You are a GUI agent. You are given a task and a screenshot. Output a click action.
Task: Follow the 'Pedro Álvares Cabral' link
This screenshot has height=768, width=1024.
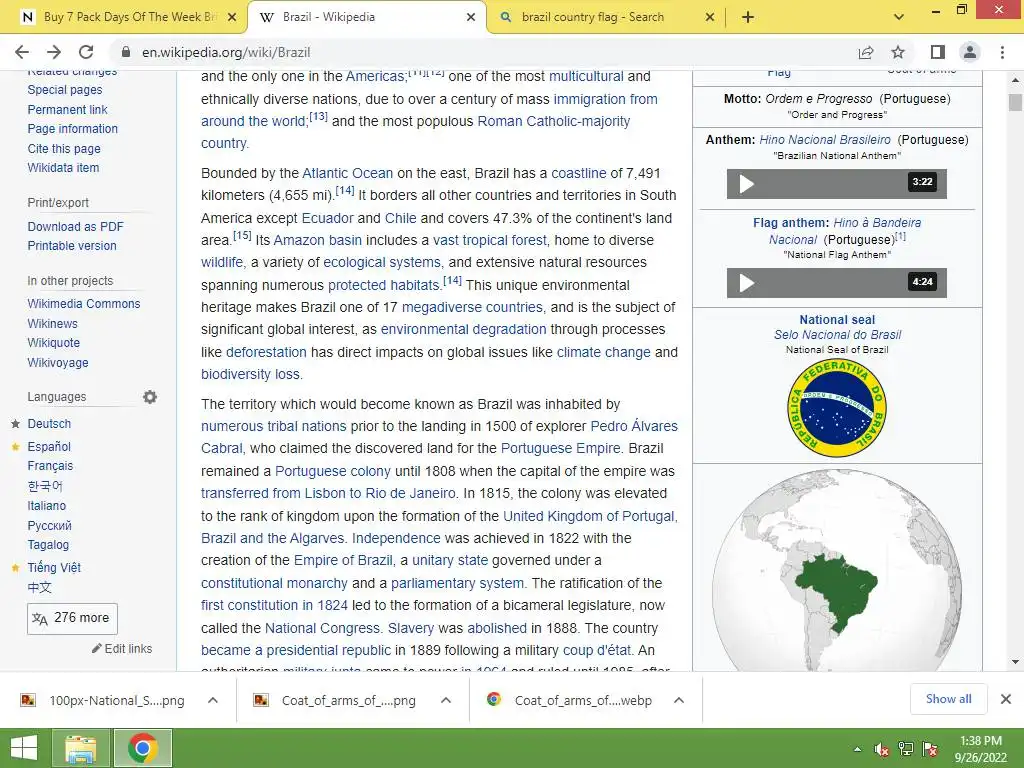pyautogui.click(x=634, y=426)
